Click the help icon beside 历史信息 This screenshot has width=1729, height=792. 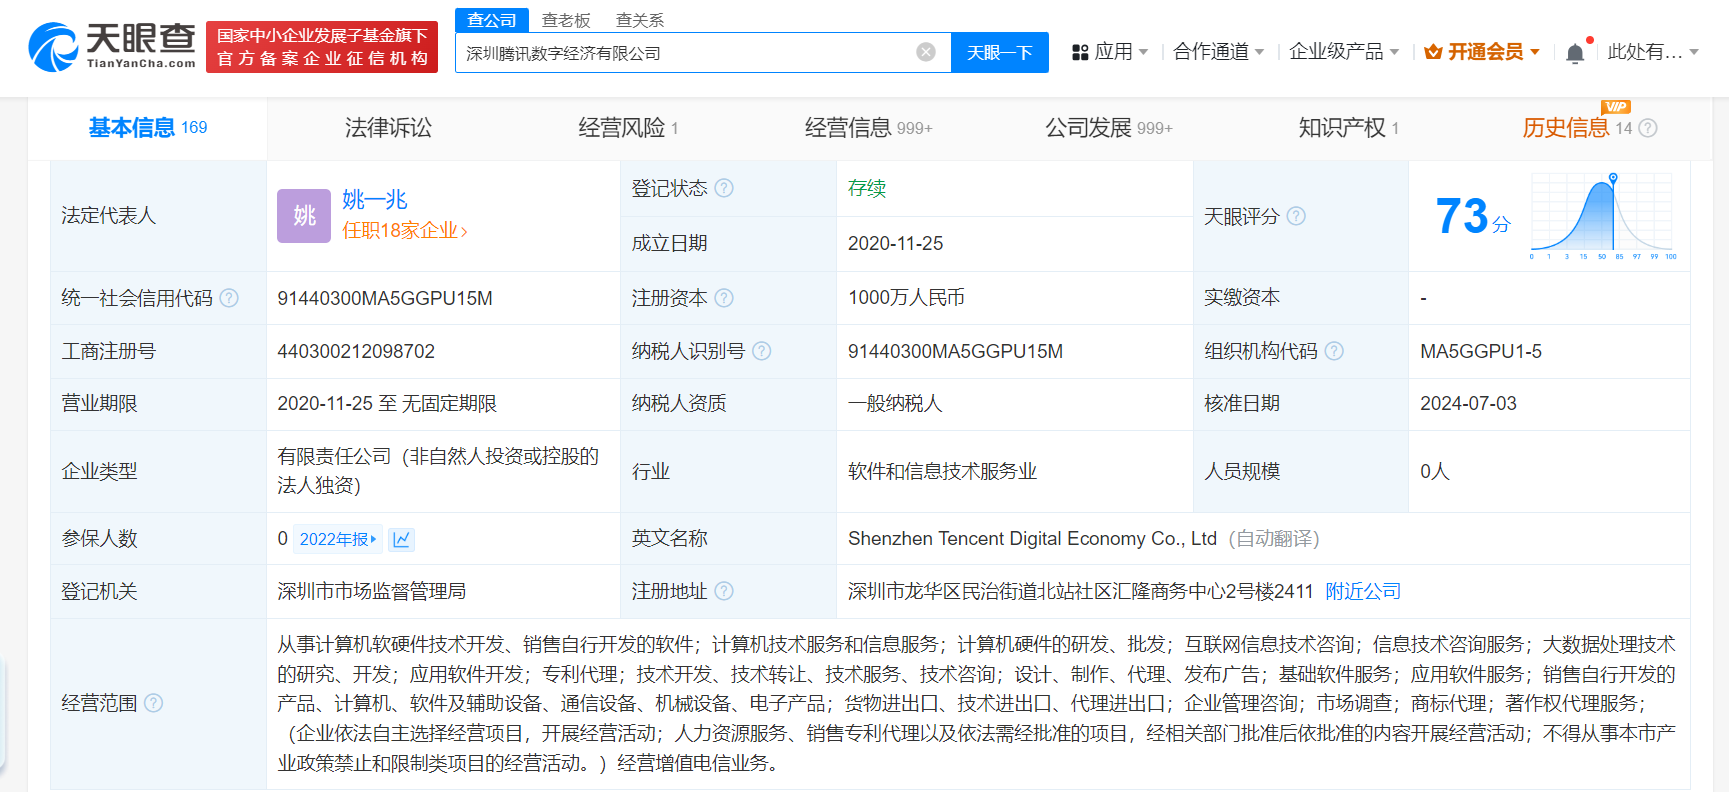(1648, 128)
